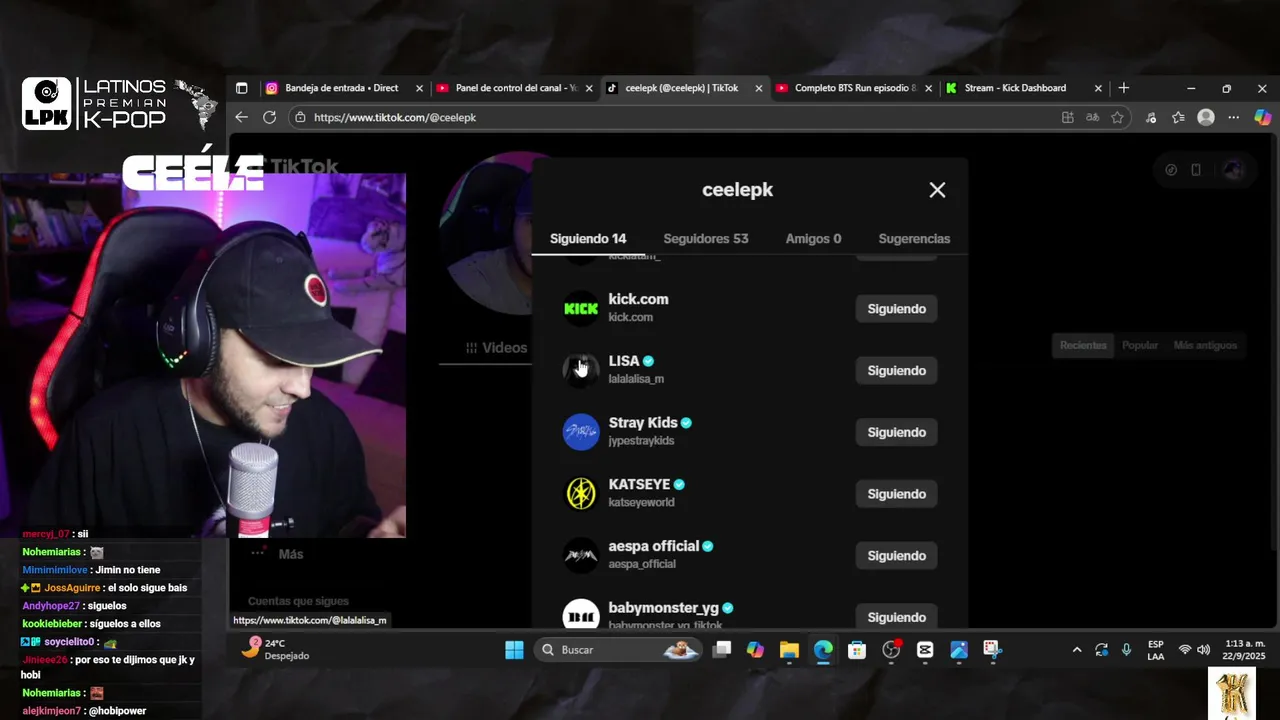Open Stray Kids account name link
The image size is (1280, 720).
click(x=643, y=423)
